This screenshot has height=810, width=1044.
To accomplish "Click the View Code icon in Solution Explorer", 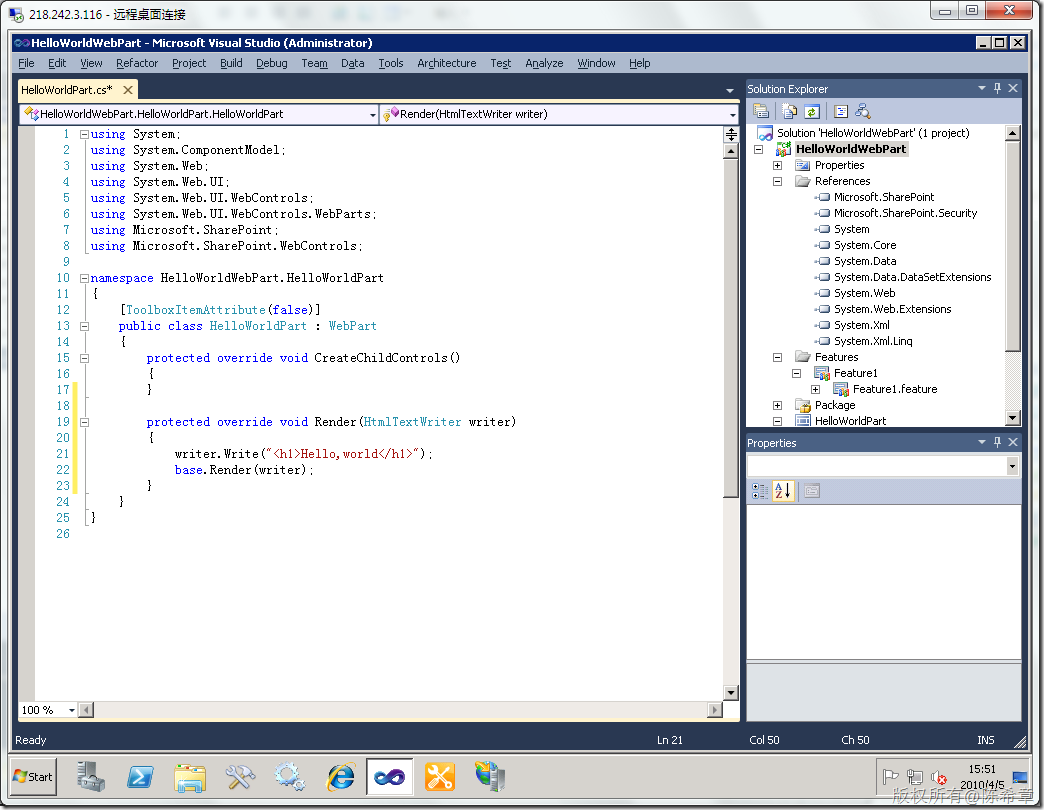I will tap(841, 111).
